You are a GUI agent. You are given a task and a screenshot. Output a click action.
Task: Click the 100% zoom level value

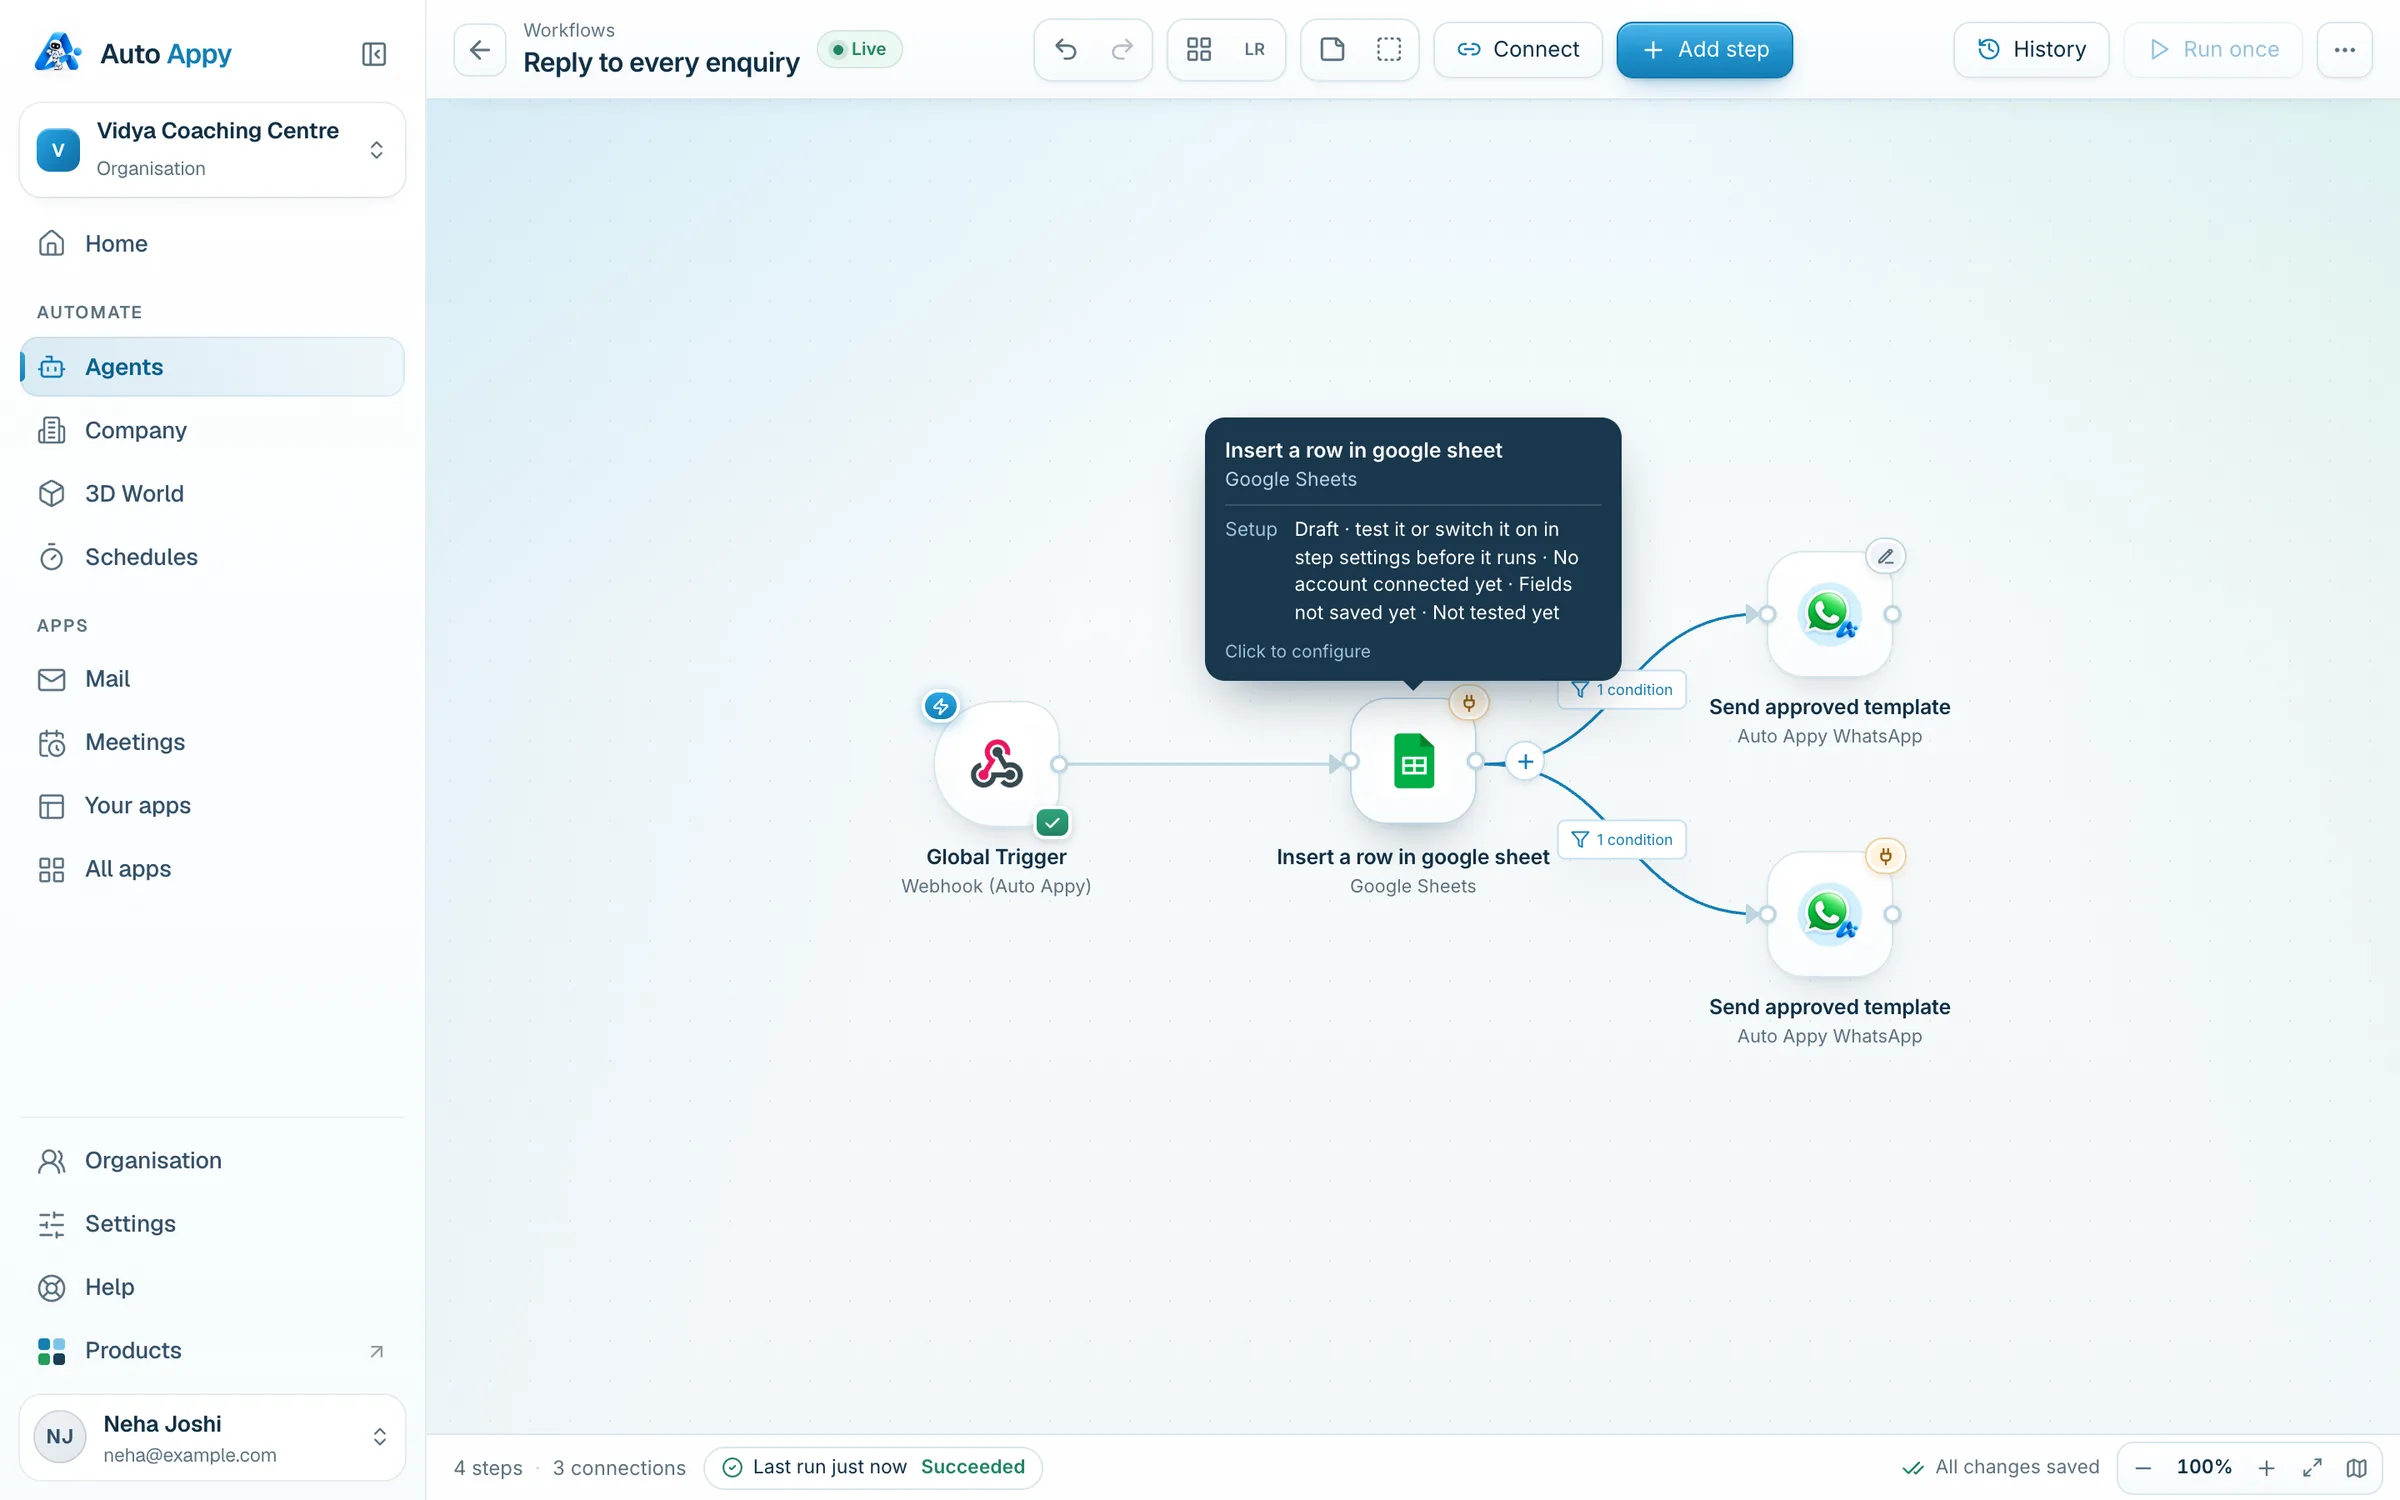click(x=2204, y=1467)
